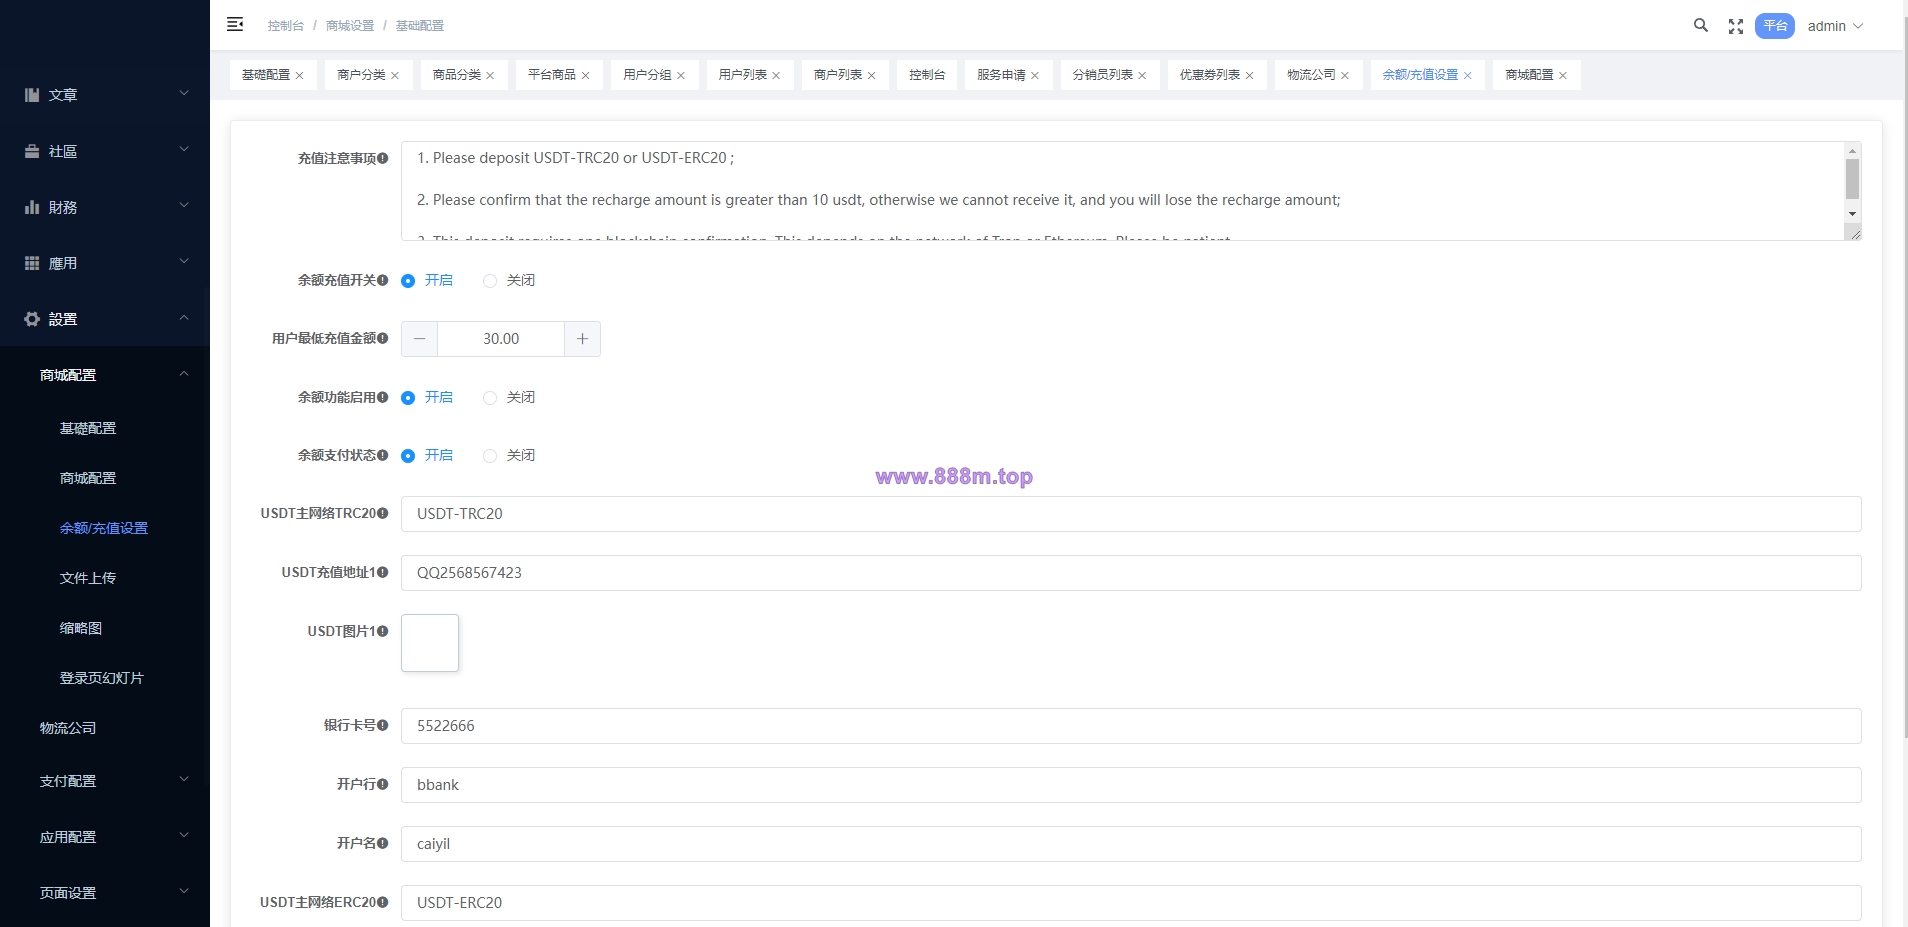The height and width of the screenshot is (927, 1908).
Task: Close the 商户分类 tab
Action: click(395, 76)
